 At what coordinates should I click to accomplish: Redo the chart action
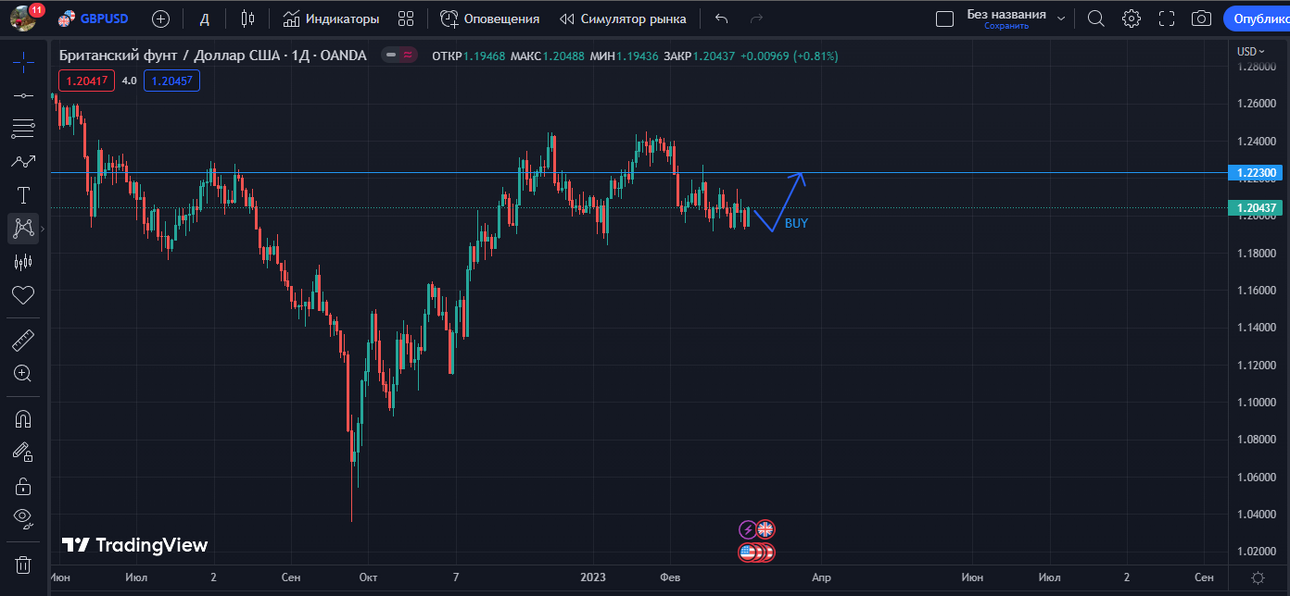757,19
